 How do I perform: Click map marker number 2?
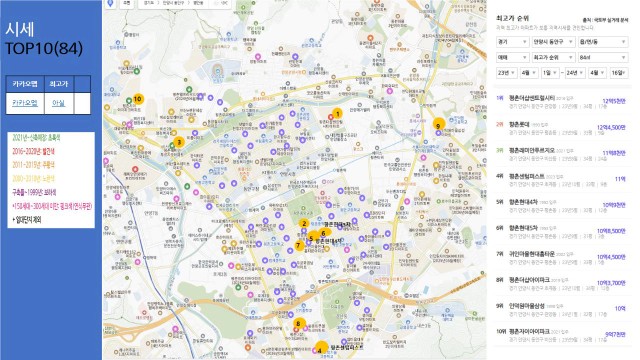pyautogui.click(x=304, y=223)
